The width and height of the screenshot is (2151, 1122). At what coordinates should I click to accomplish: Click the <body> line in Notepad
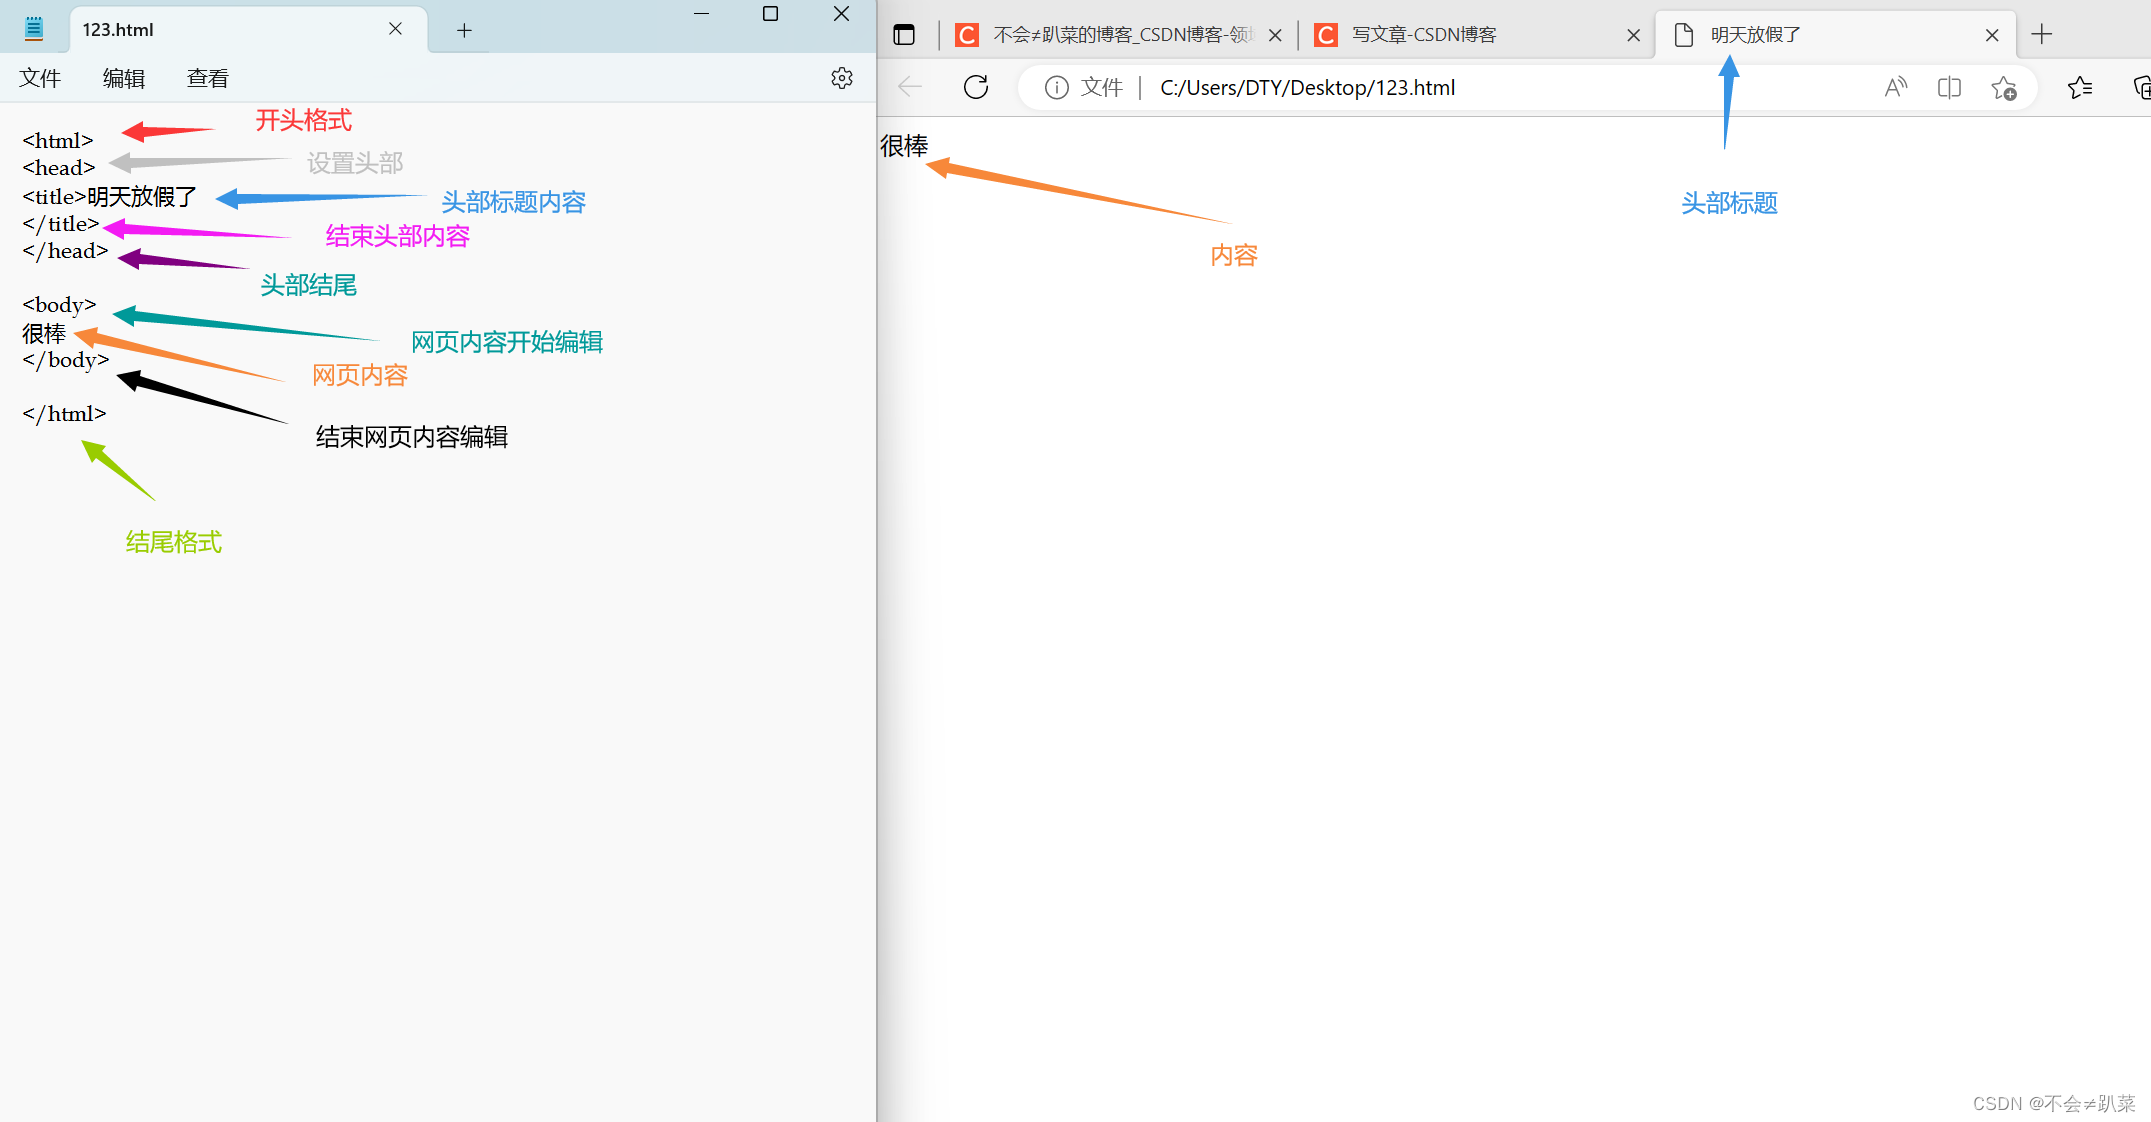[60, 305]
